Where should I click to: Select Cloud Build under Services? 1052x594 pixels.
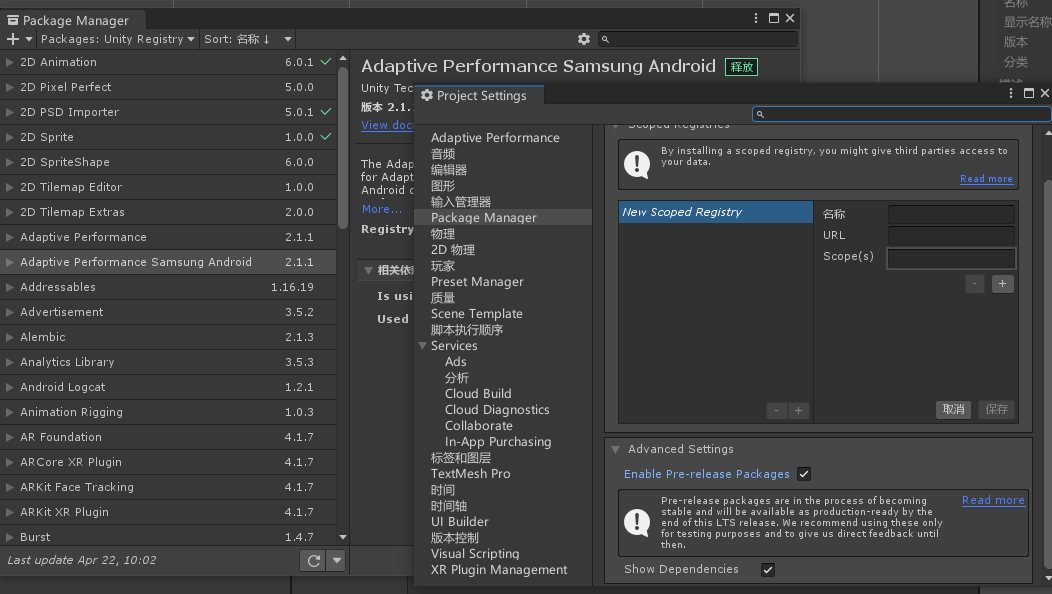pos(478,394)
